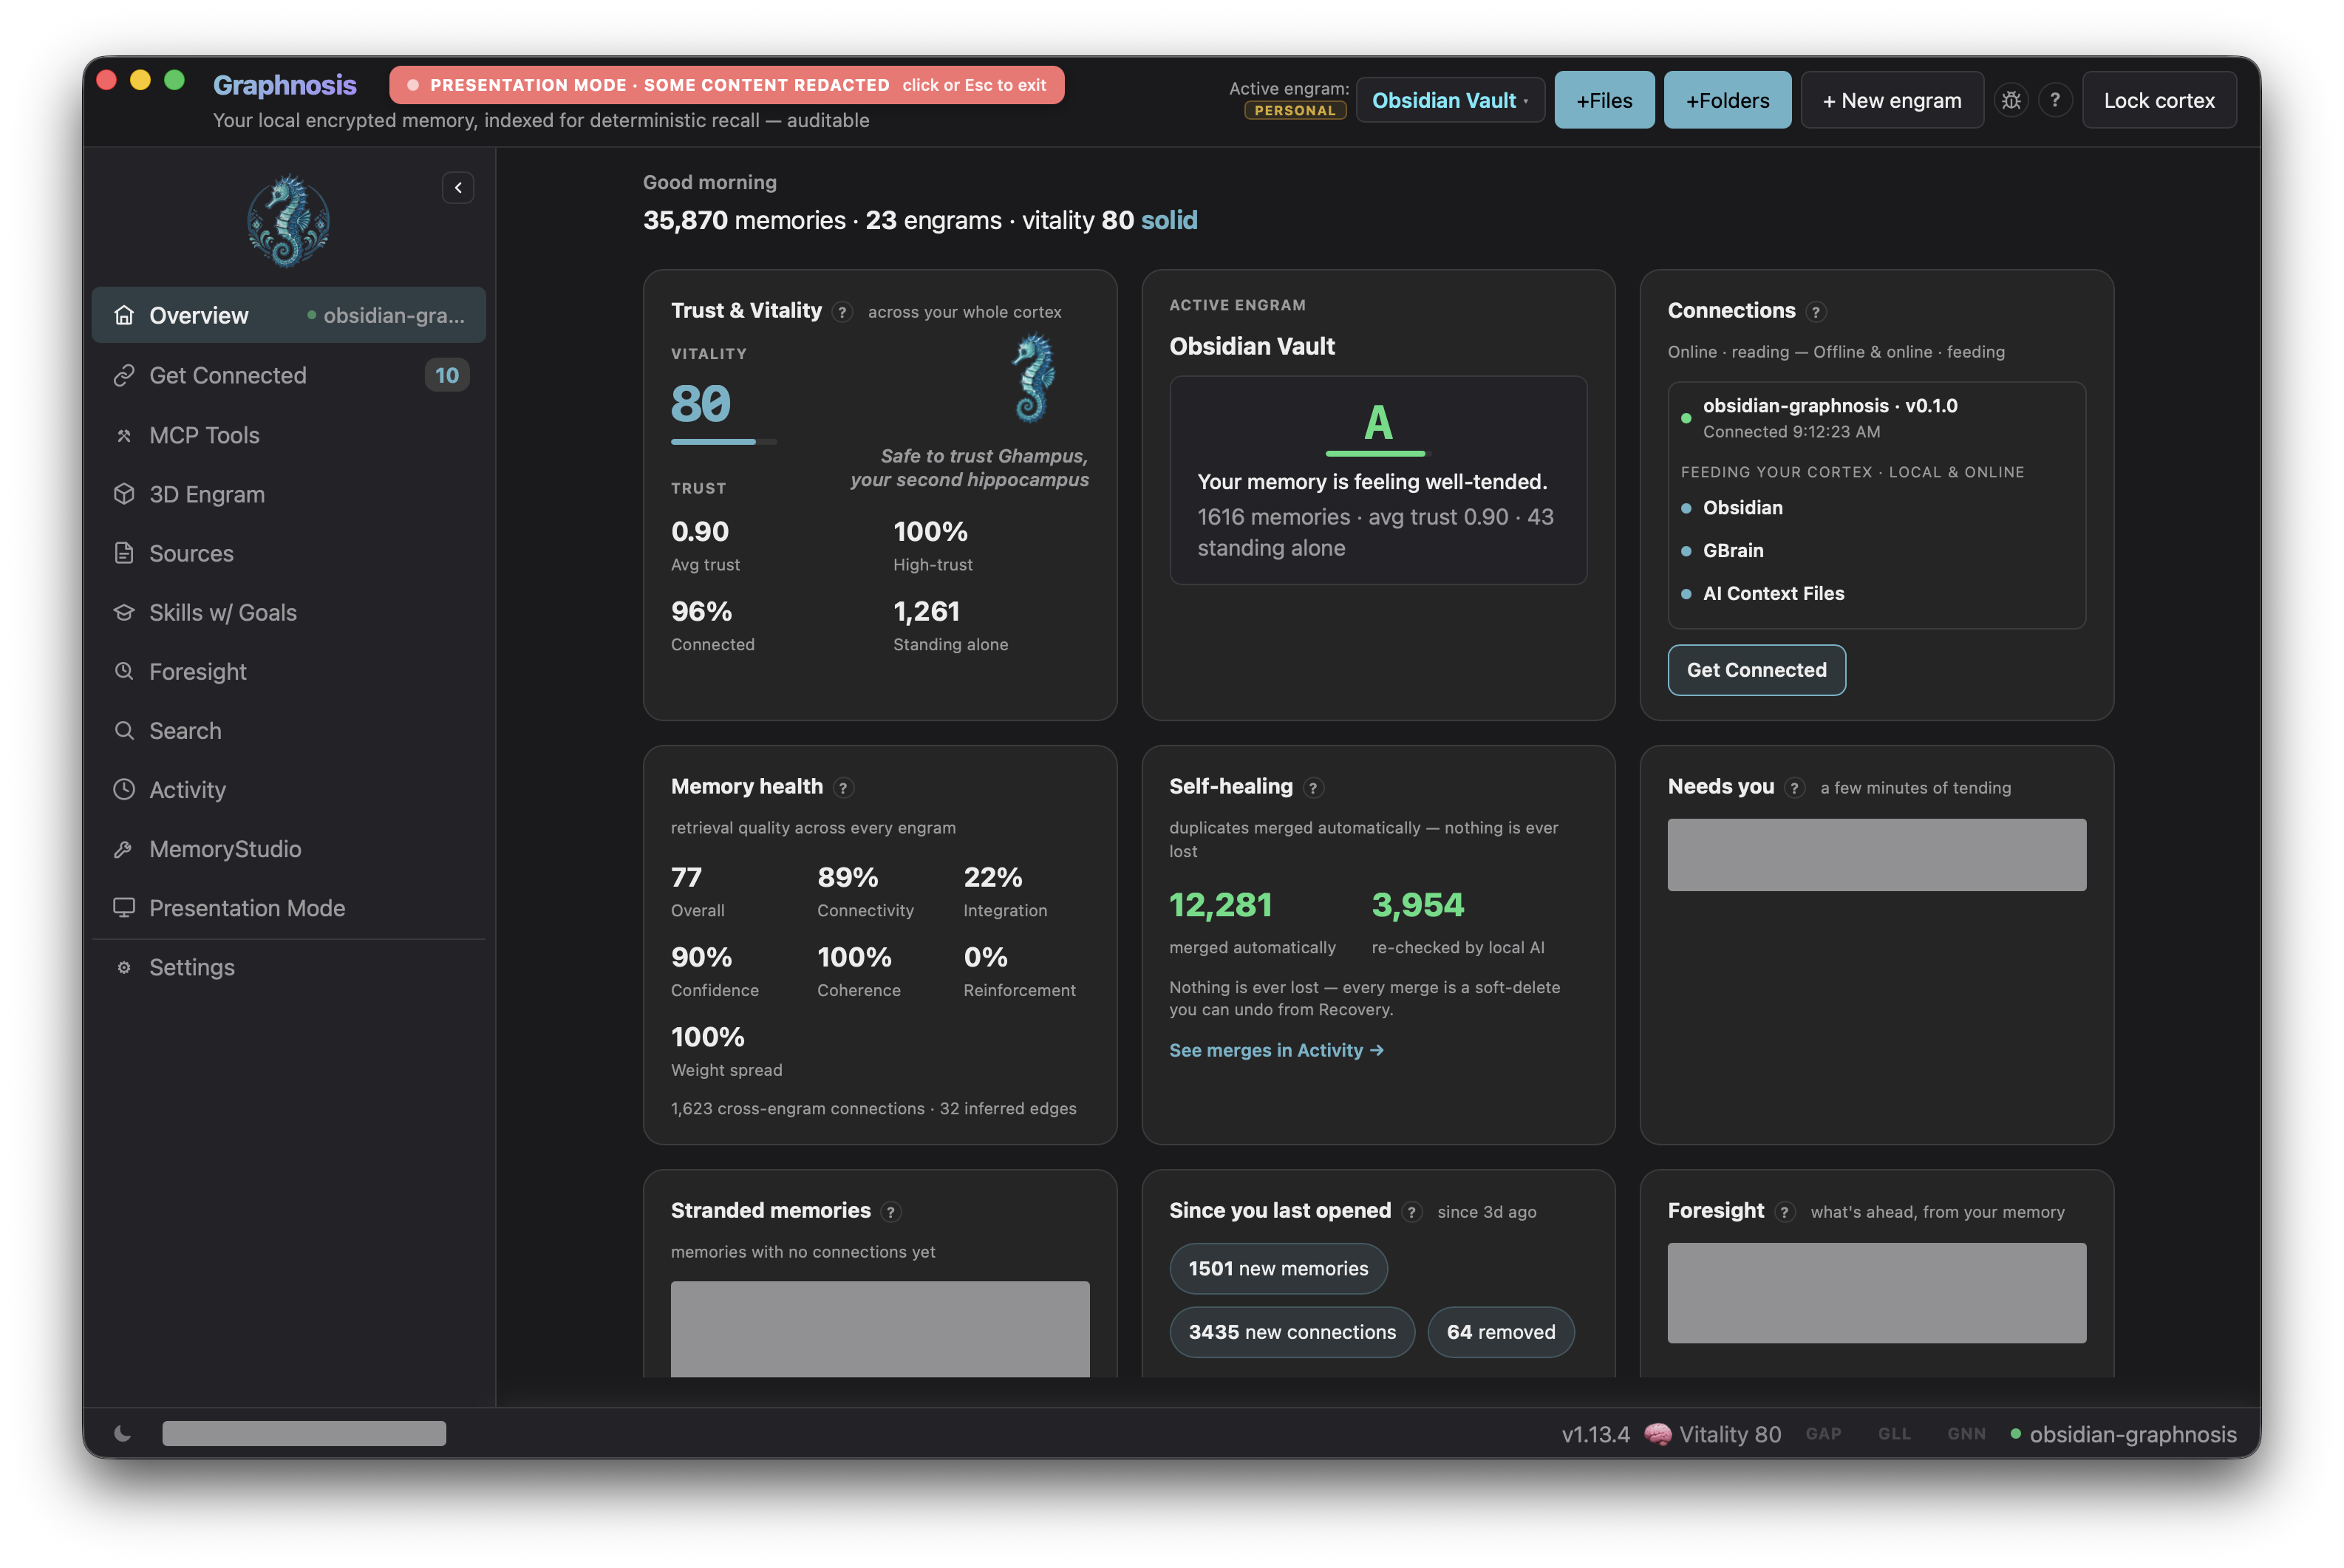The width and height of the screenshot is (2344, 1568).
Task: Click the Get Connected link icon
Action: coord(124,375)
